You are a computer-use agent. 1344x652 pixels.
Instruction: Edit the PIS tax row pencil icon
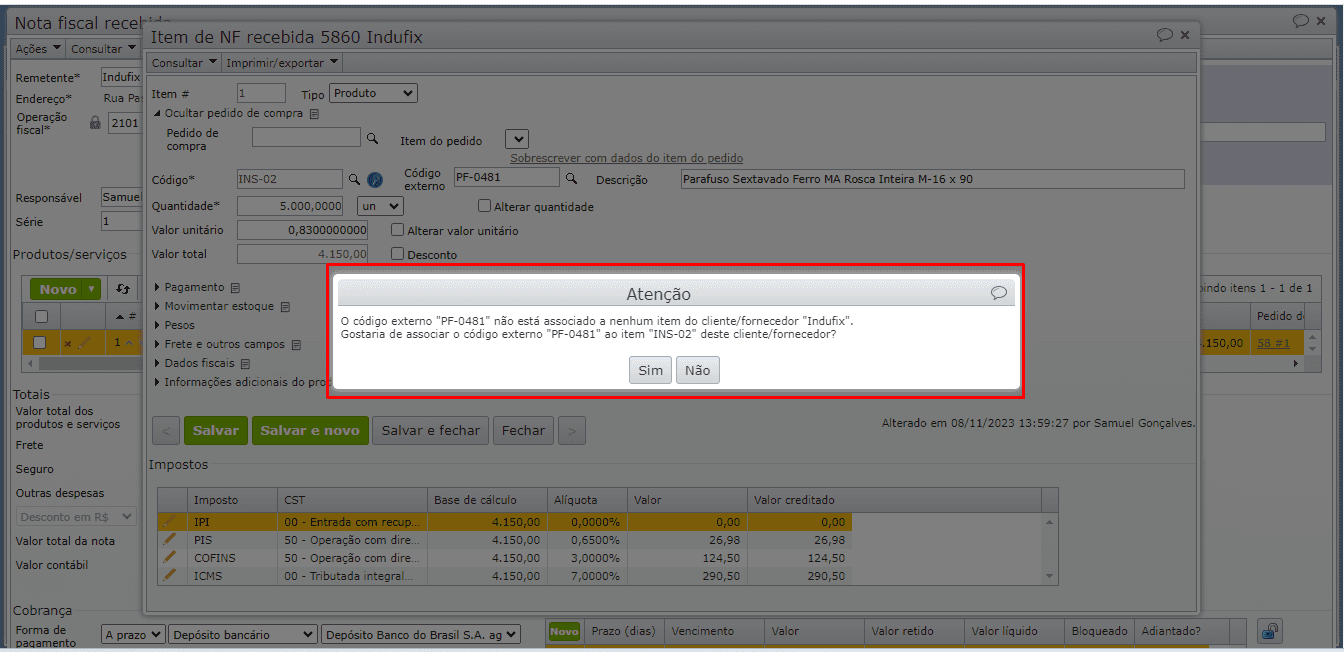click(x=170, y=539)
